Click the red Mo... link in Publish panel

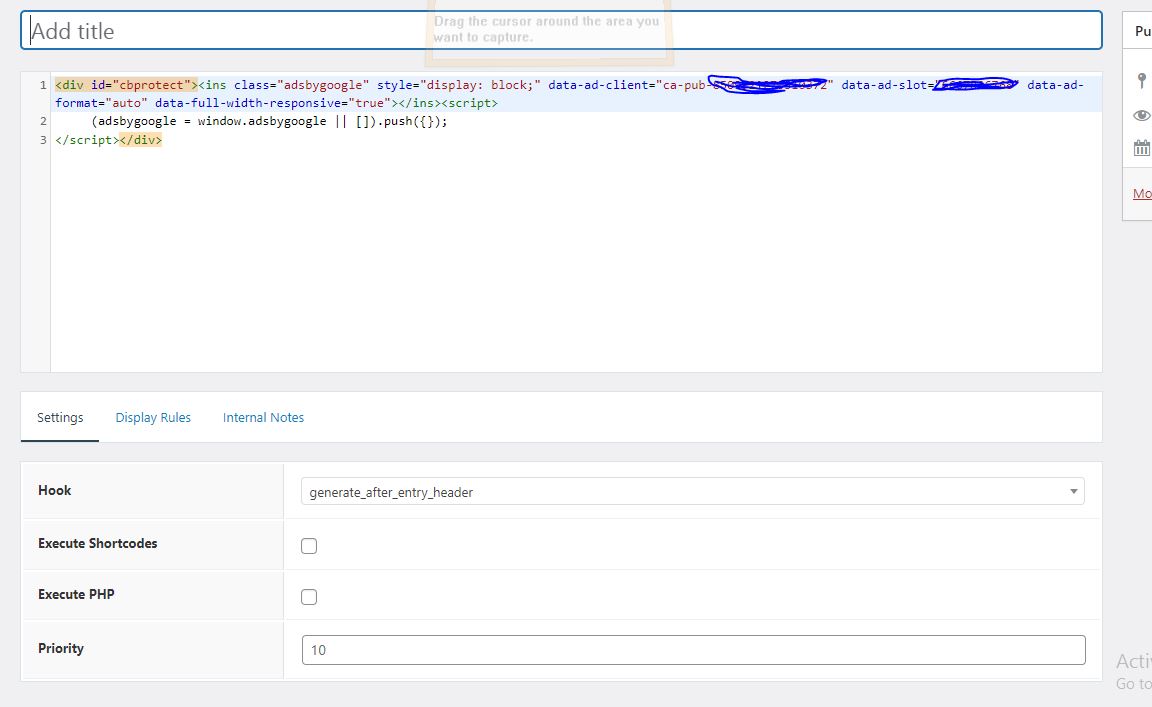pyautogui.click(x=1142, y=194)
